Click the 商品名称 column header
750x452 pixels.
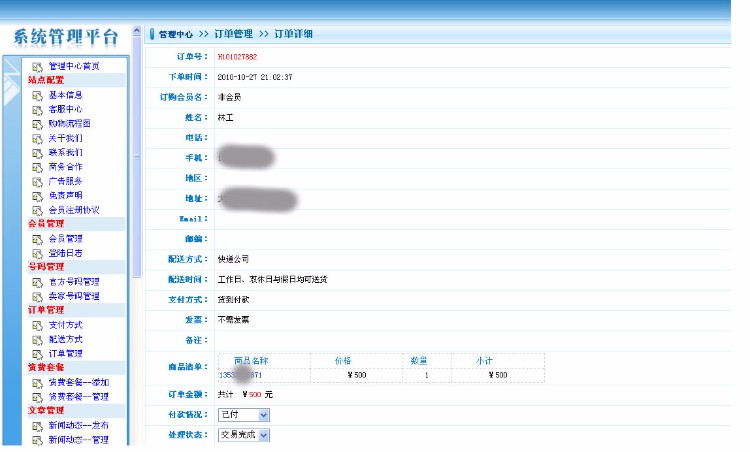pyautogui.click(x=251, y=361)
